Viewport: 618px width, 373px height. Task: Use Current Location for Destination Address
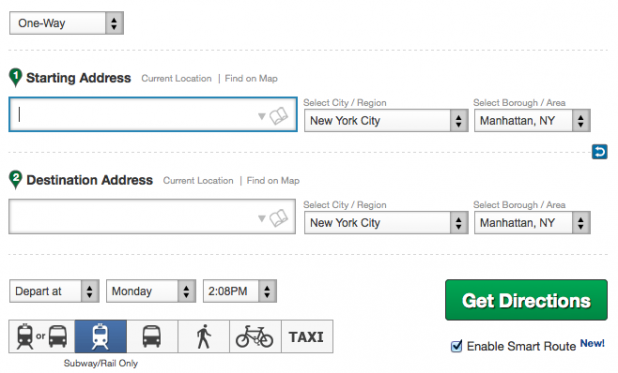pos(198,181)
